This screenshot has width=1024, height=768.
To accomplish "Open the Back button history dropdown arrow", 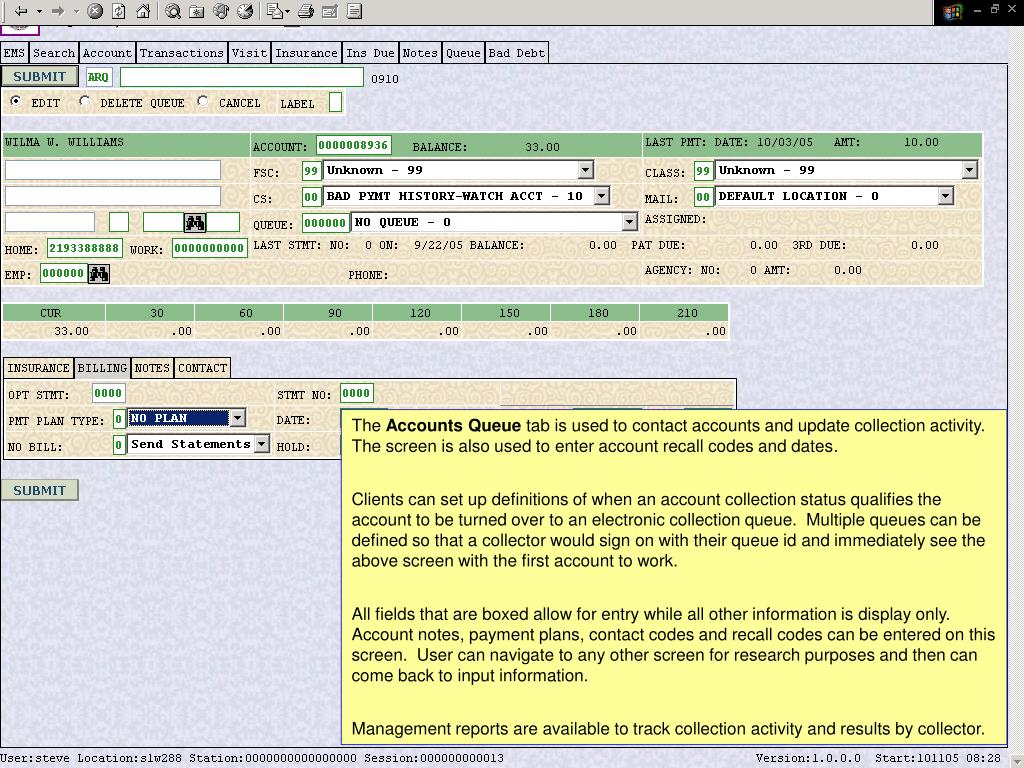I will [x=39, y=12].
